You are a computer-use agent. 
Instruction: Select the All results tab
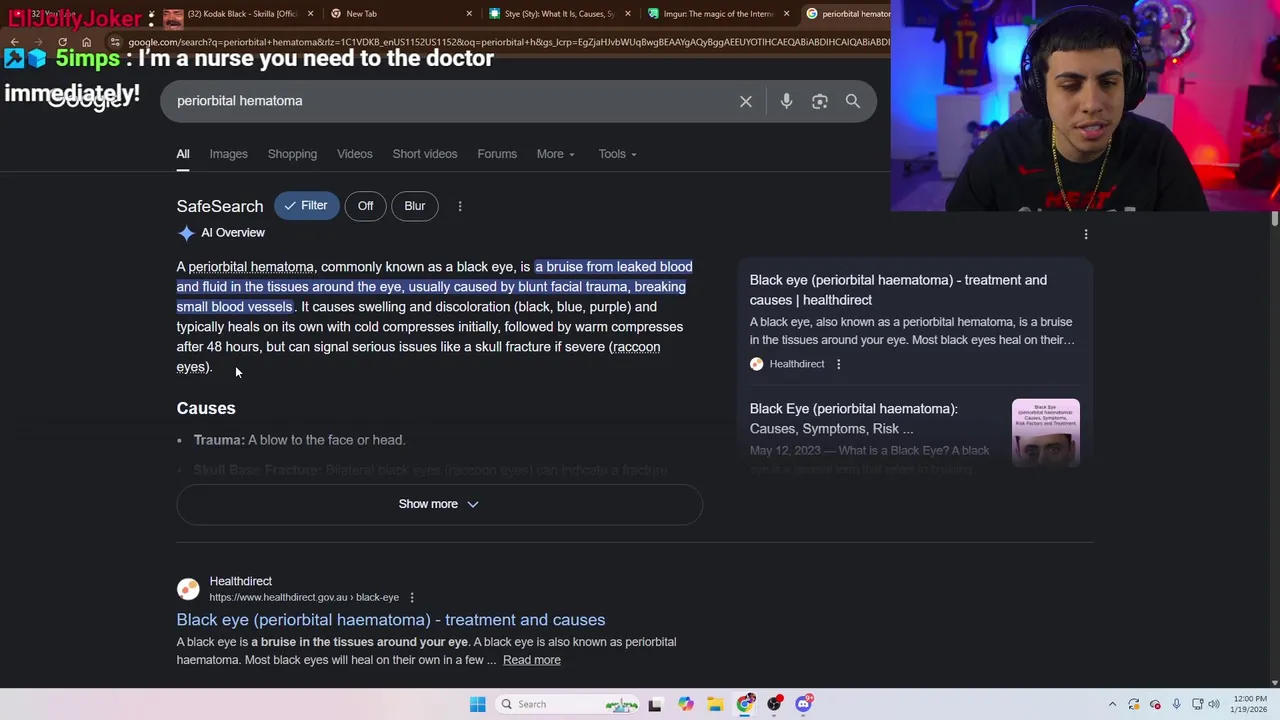183,154
